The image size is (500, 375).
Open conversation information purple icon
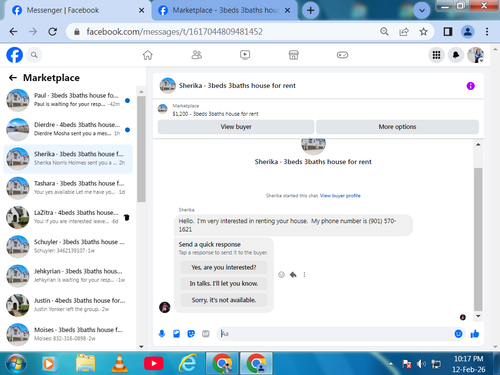470,86
